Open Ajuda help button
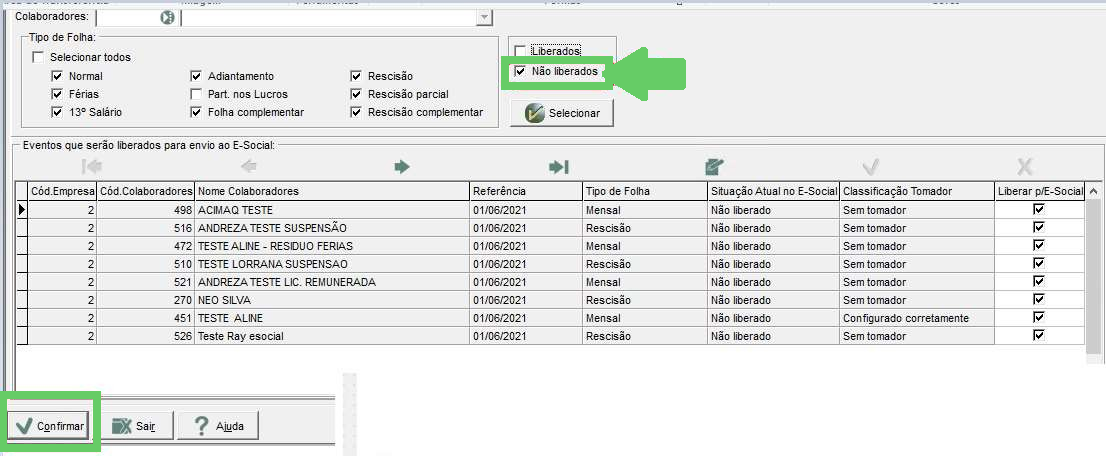The width and height of the screenshot is (1106, 456). coord(218,426)
